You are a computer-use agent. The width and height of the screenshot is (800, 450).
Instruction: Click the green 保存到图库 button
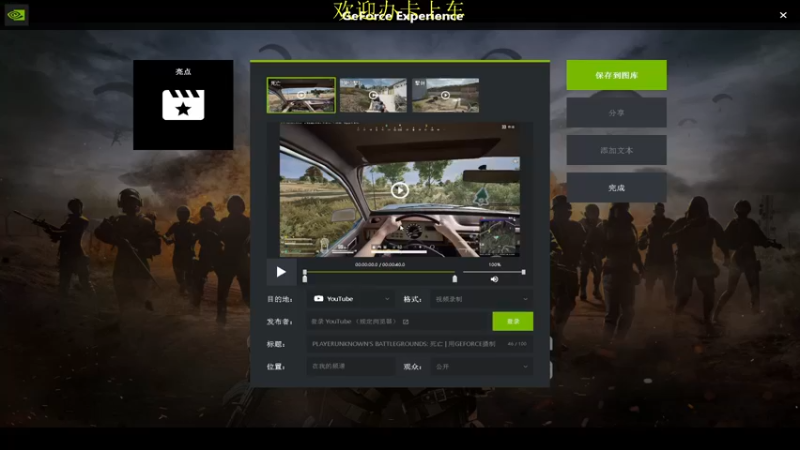(616, 75)
